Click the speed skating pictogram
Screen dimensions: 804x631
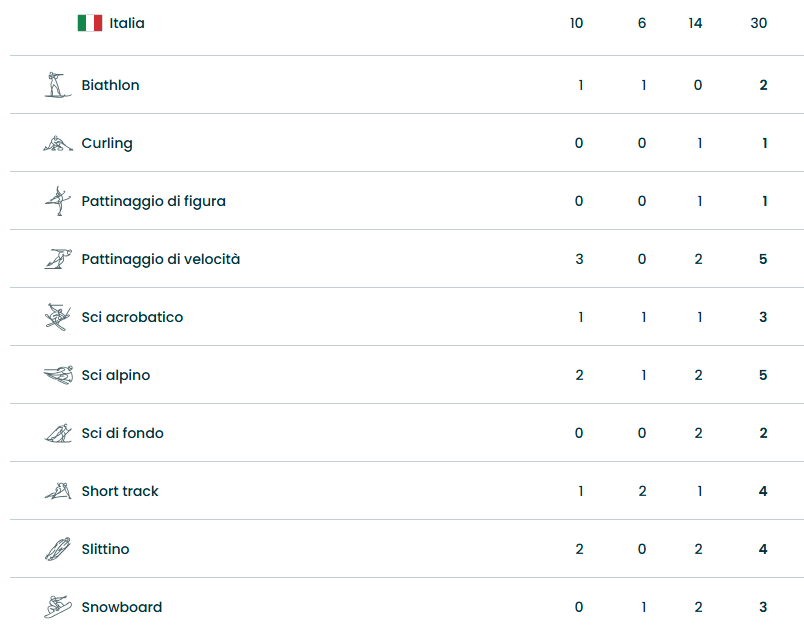(x=58, y=259)
